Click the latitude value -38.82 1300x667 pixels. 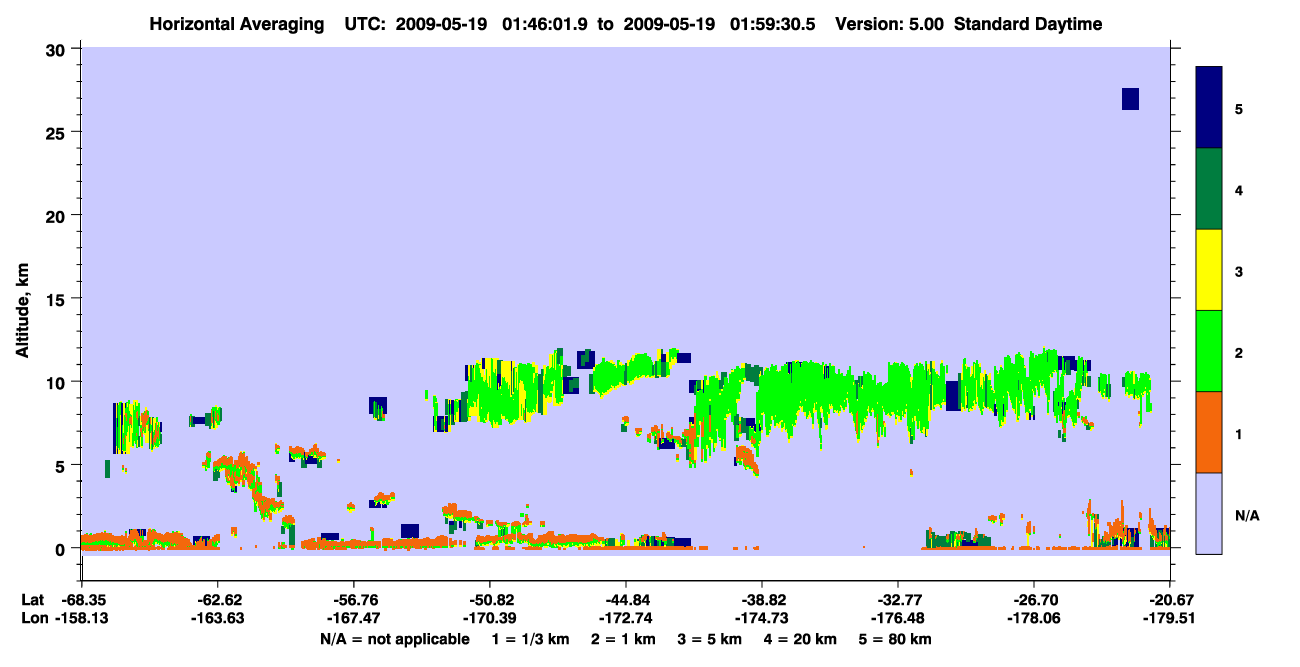(x=762, y=600)
